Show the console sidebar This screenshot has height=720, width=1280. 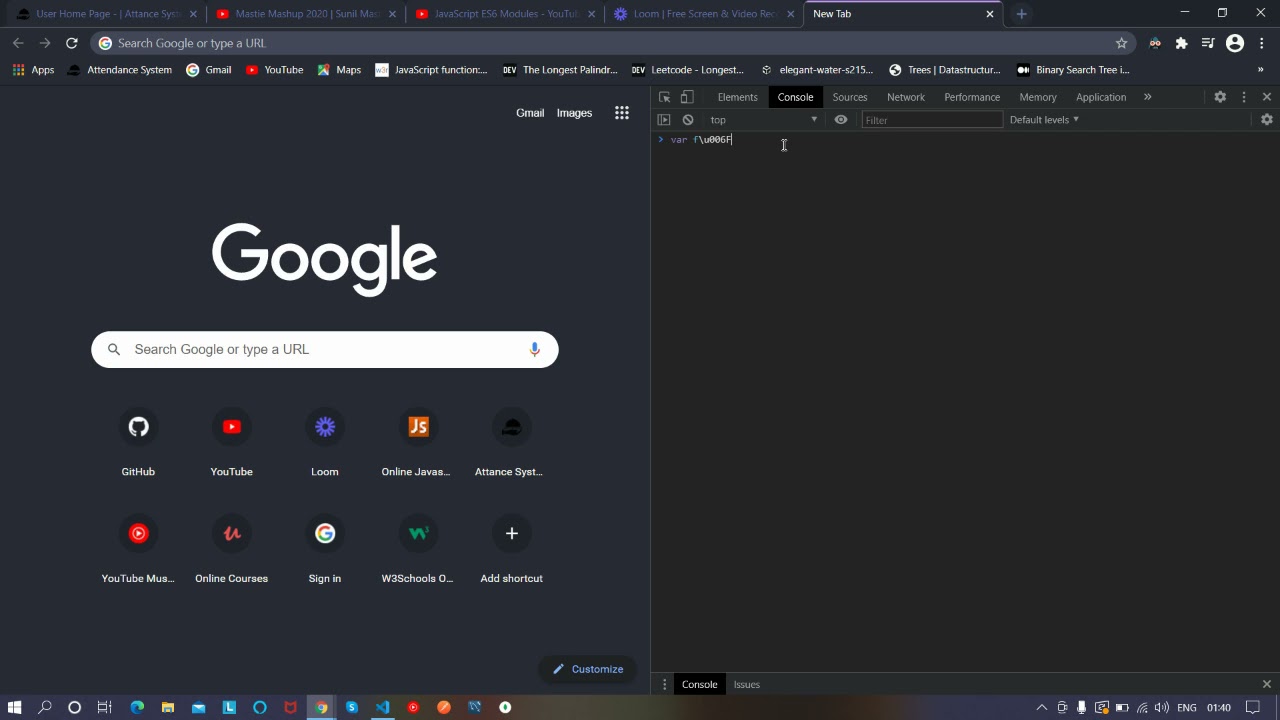[x=664, y=120]
